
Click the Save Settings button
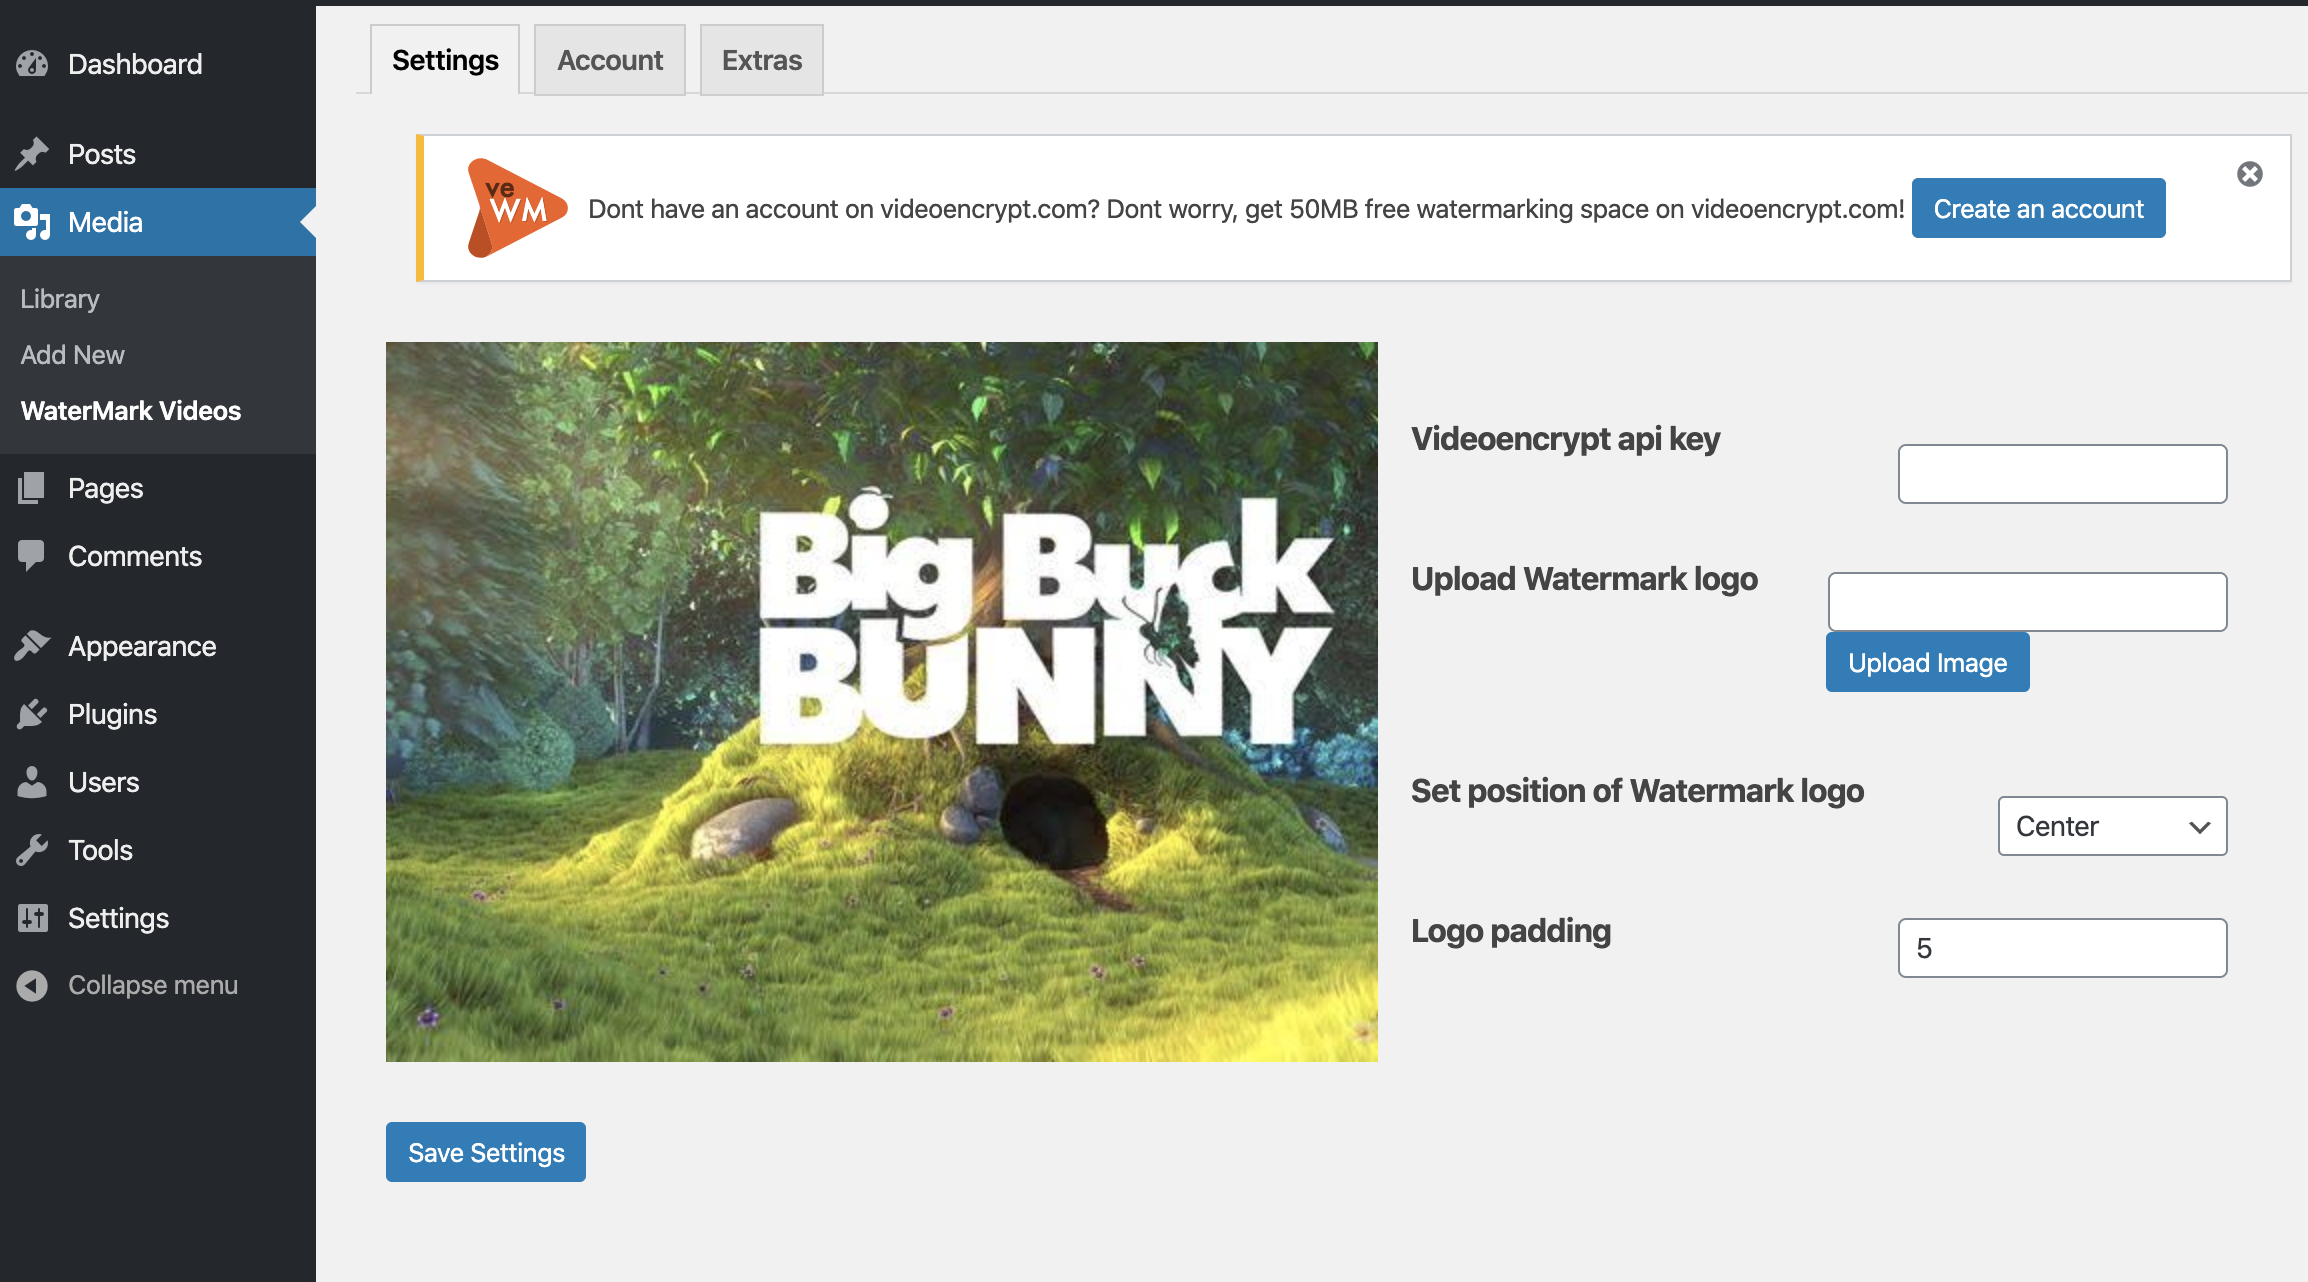coord(486,1152)
